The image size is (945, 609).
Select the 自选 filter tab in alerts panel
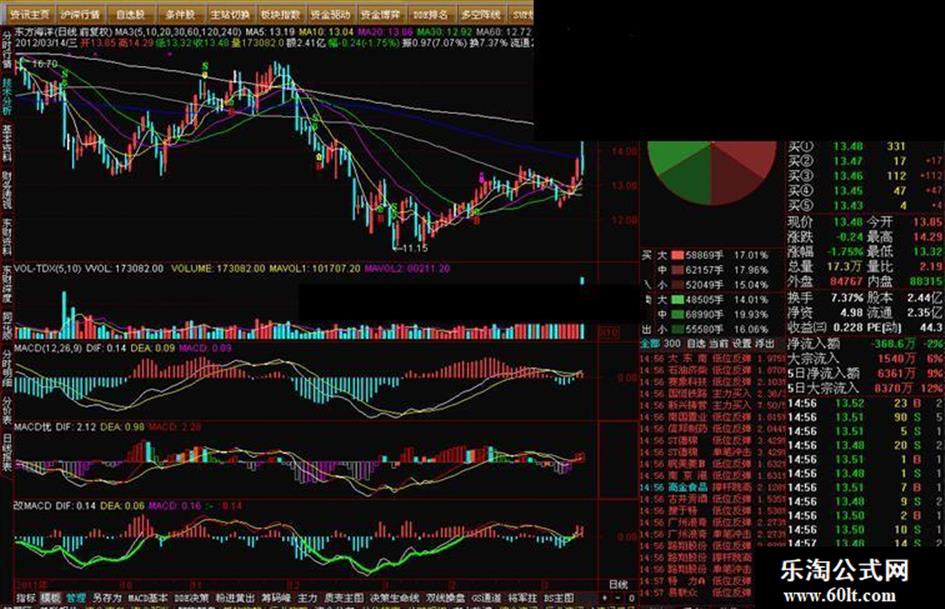coord(695,344)
